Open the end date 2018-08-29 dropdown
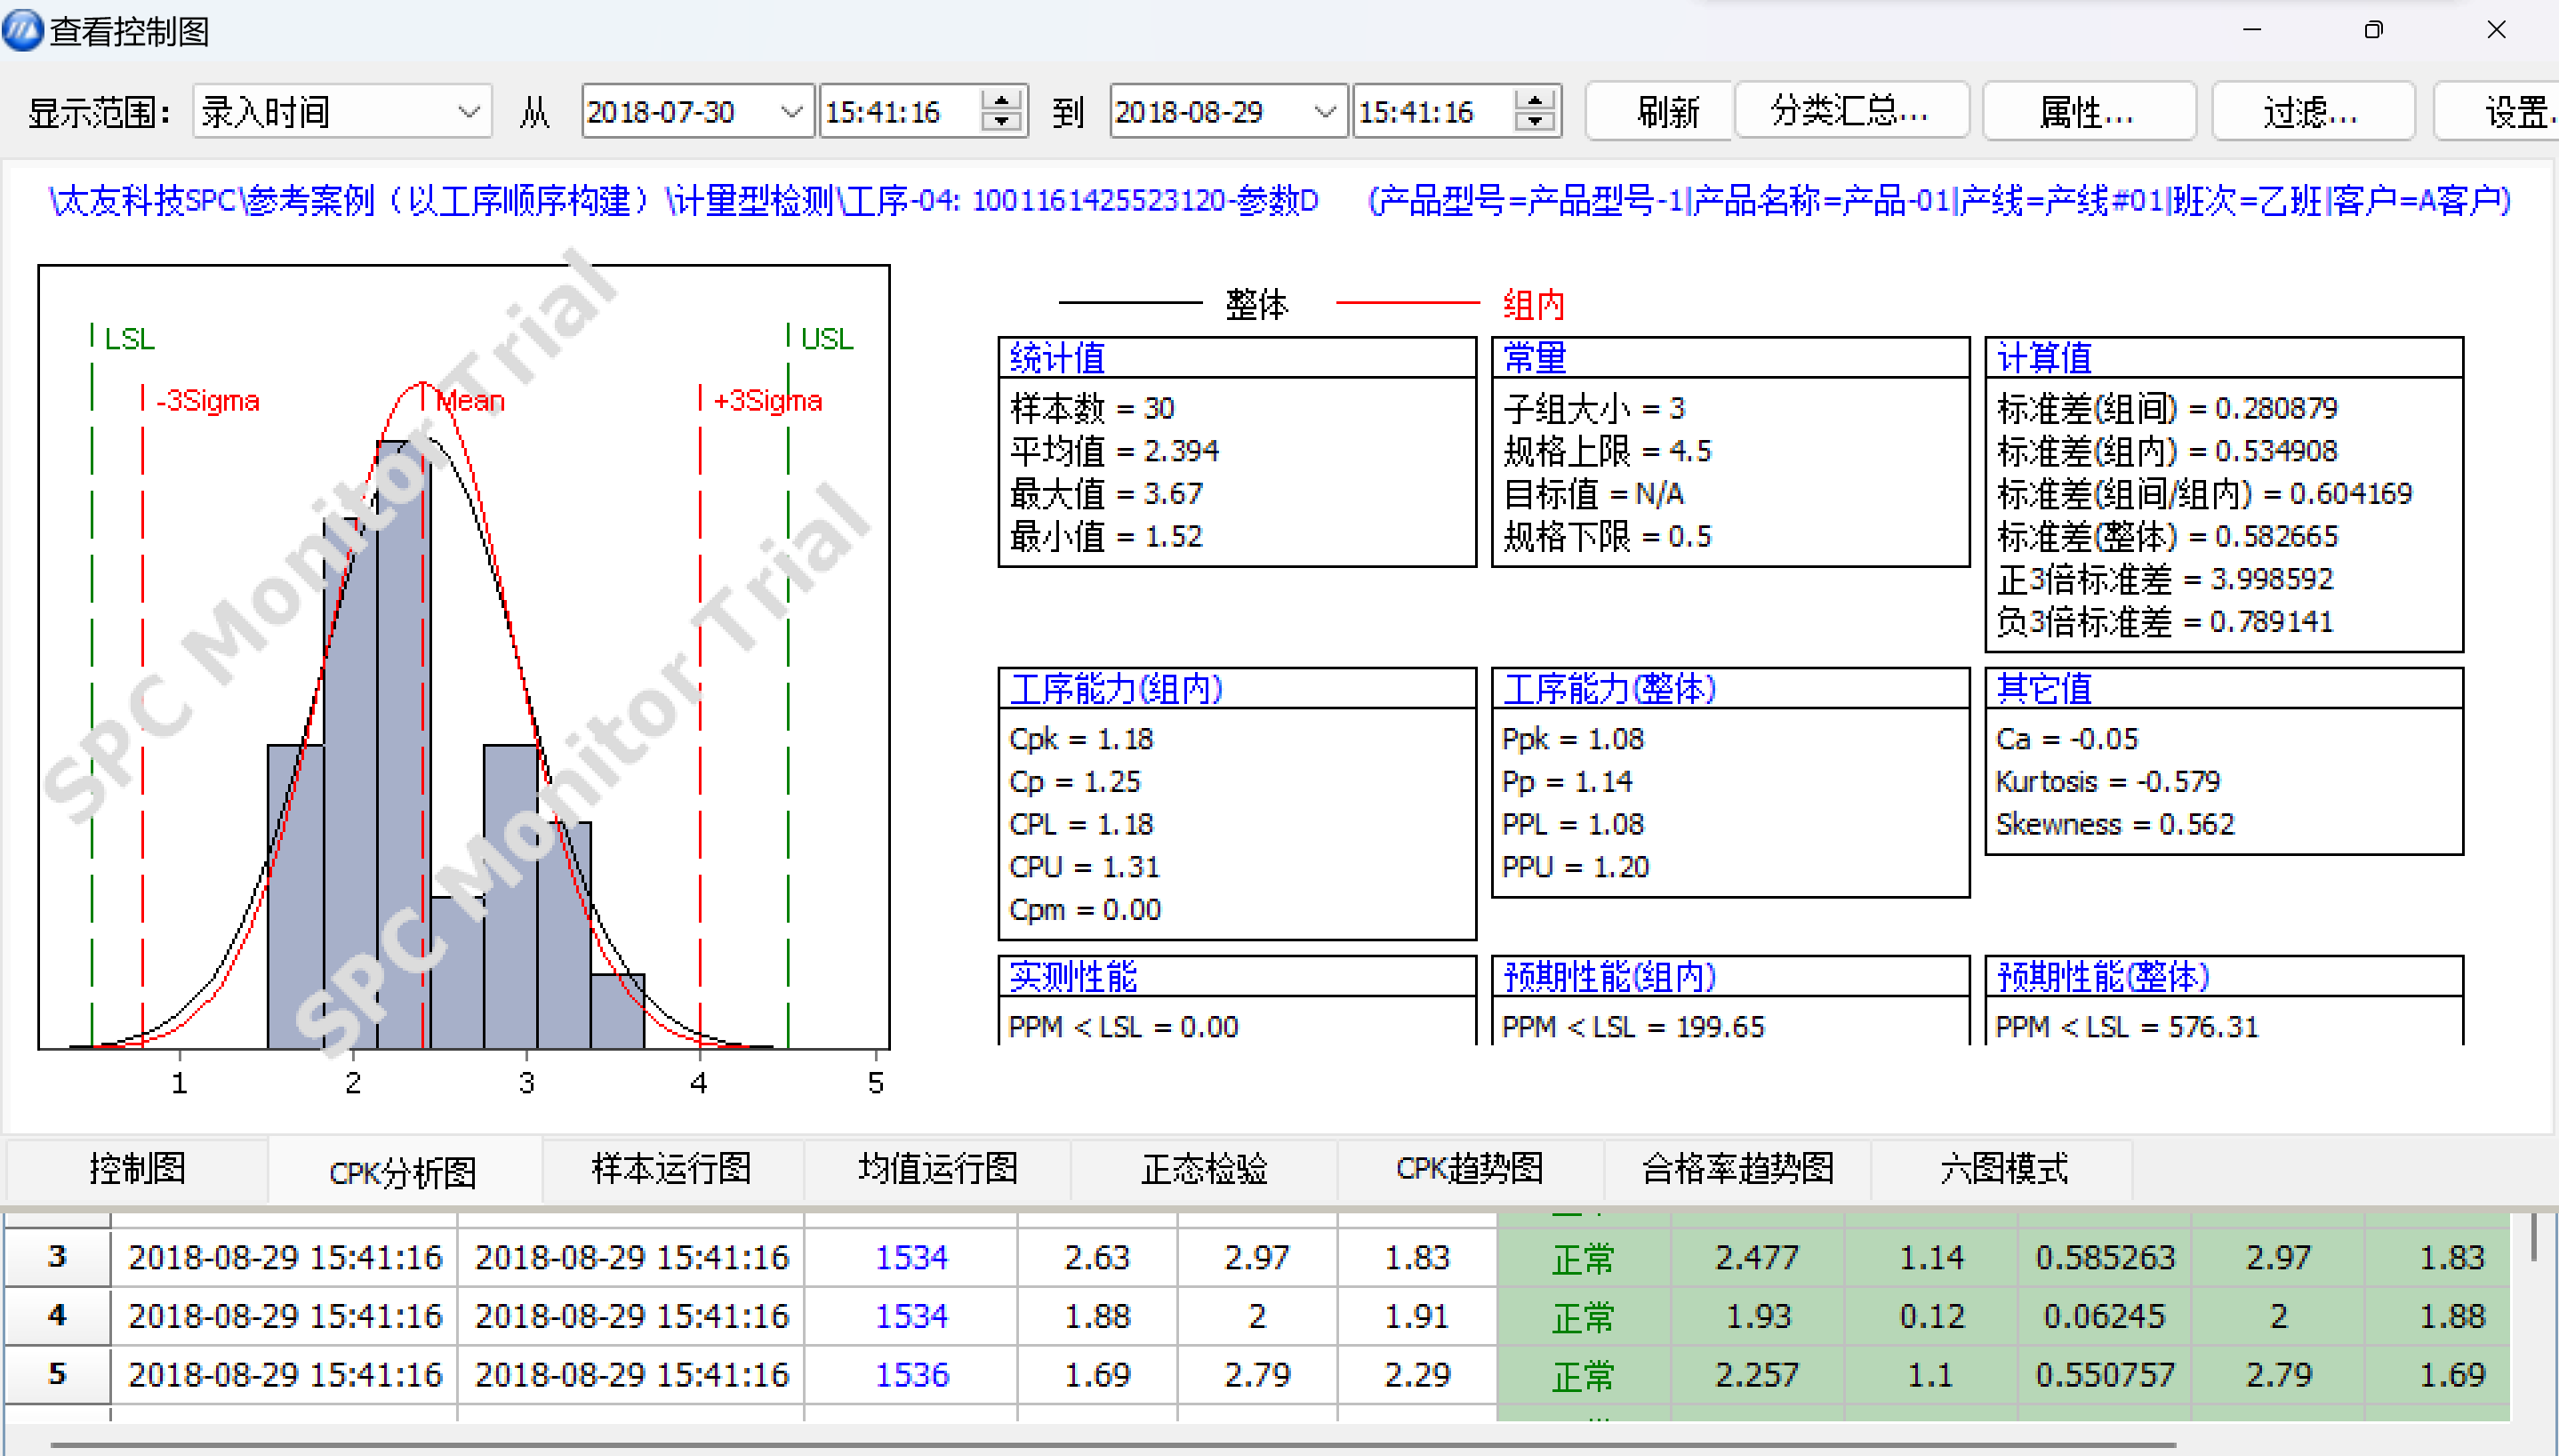The image size is (2559, 1456). 1325,111
